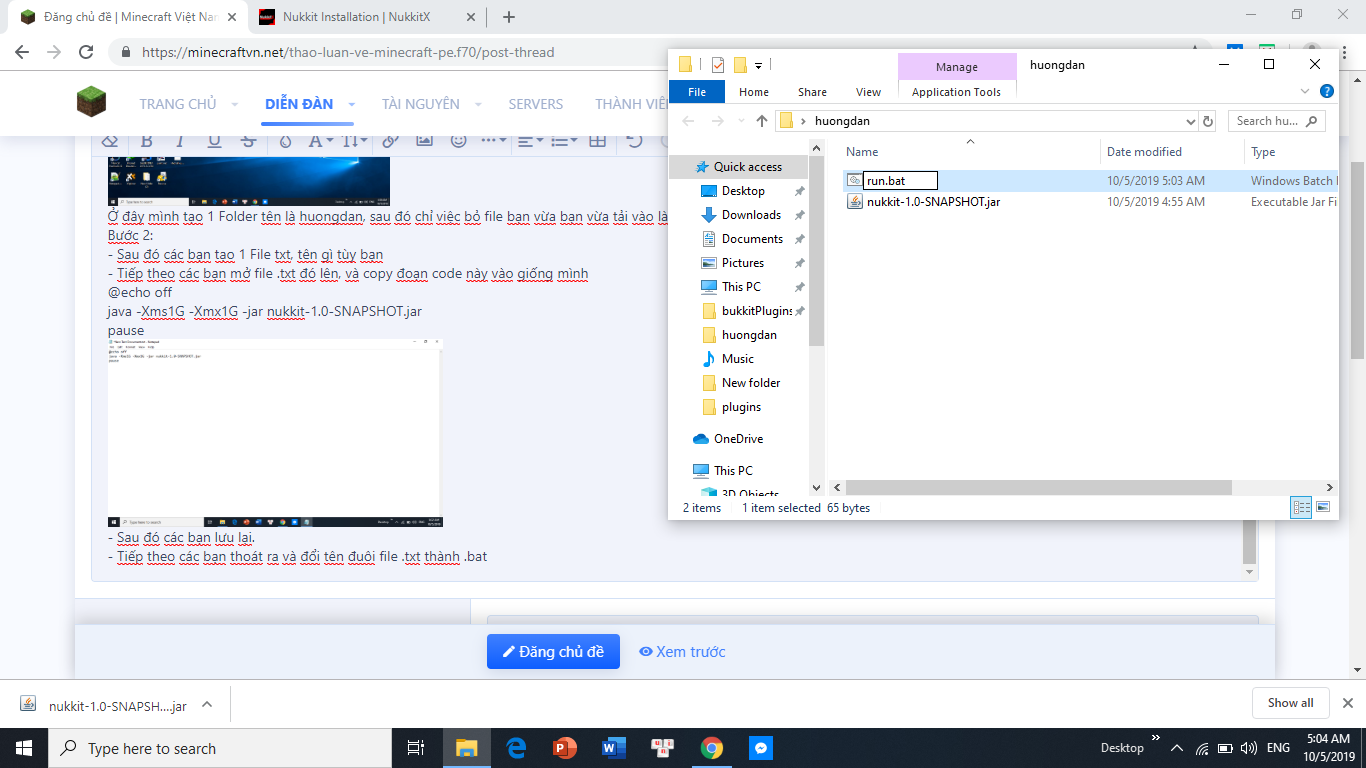Expand the TRANG CHỦ submenu arrow
Image resolution: width=1366 pixels, height=768 pixels.
coord(235,104)
